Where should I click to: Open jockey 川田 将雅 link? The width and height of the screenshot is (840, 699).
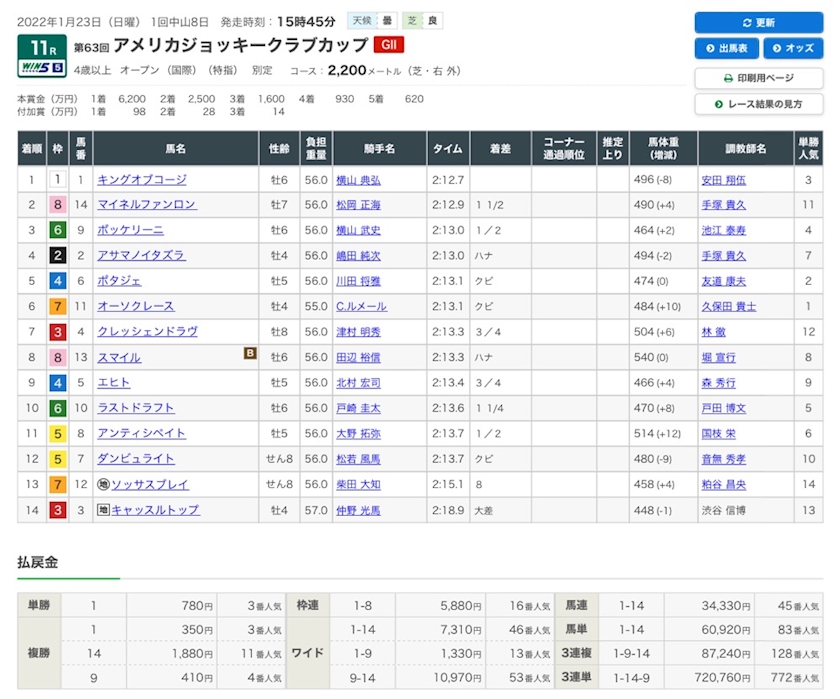(358, 281)
